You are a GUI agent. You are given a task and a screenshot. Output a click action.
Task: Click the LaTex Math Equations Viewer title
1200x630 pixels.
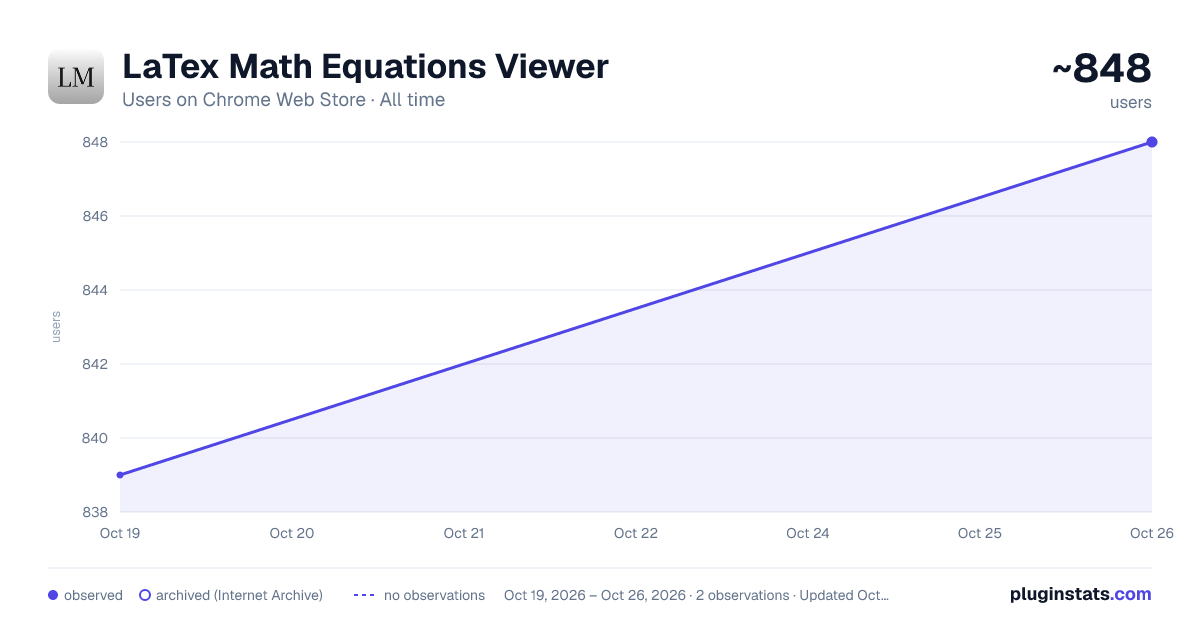tap(365, 66)
